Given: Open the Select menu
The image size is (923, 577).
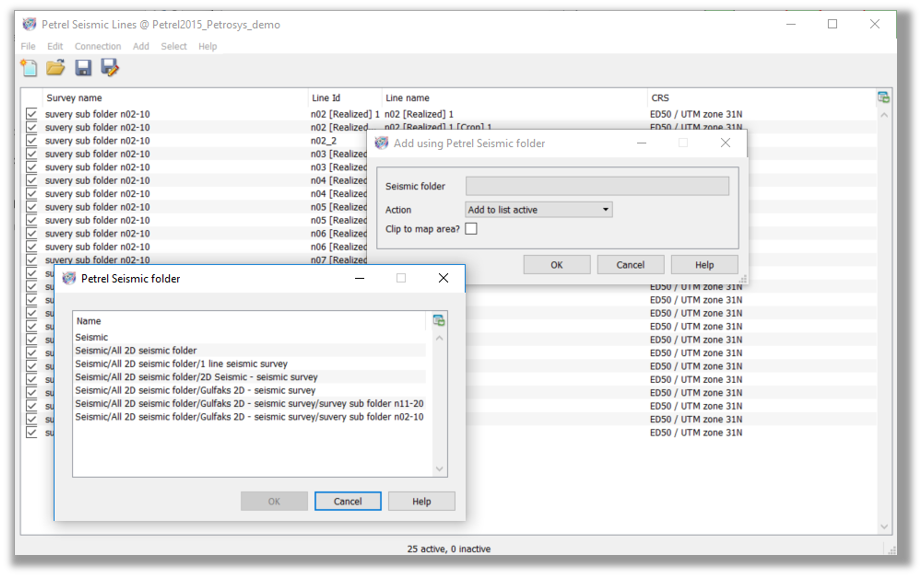Looking at the screenshot, I should pyautogui.click(x=174, y=46).
